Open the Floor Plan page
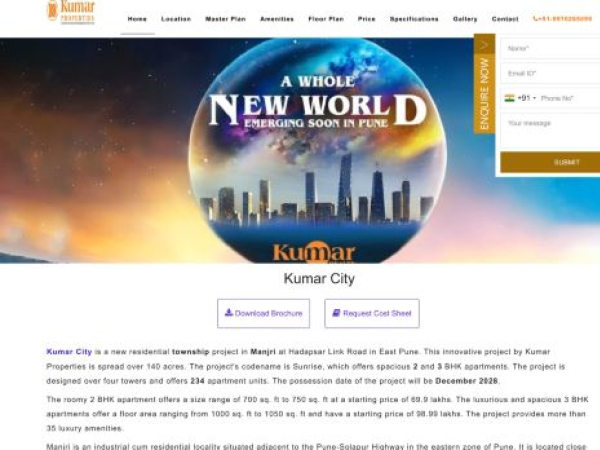Screen dimensions: 600x450 click(x=325, y=19)
